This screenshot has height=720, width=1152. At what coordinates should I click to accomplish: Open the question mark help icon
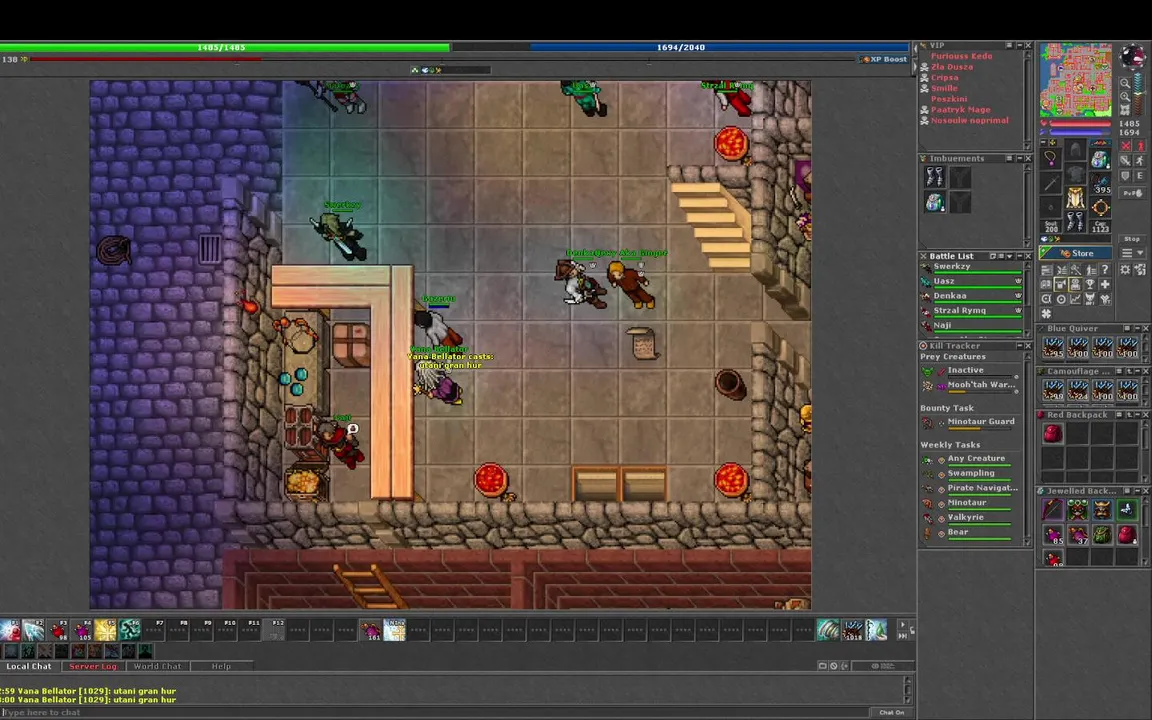click(1105, 270)
